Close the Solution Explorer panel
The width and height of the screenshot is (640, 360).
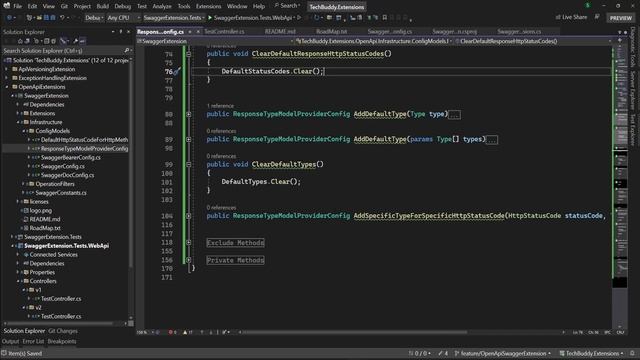coord(129,31)
